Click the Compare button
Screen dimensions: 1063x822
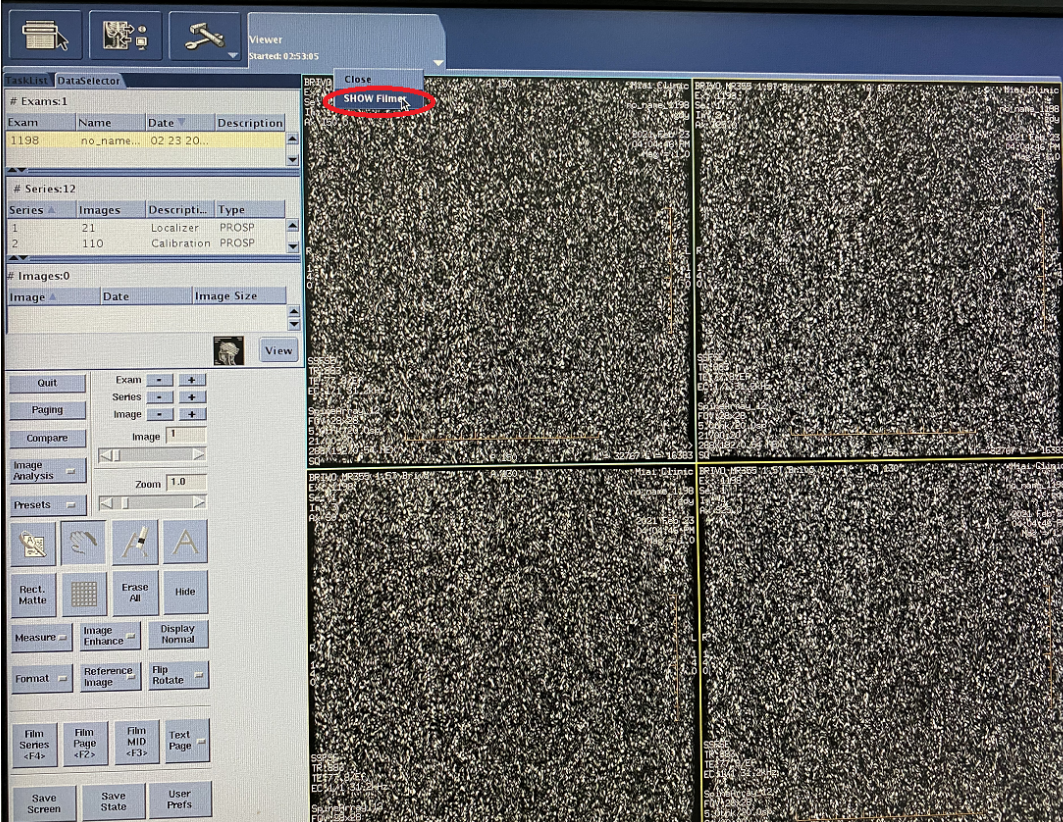[x=47, y=438]
